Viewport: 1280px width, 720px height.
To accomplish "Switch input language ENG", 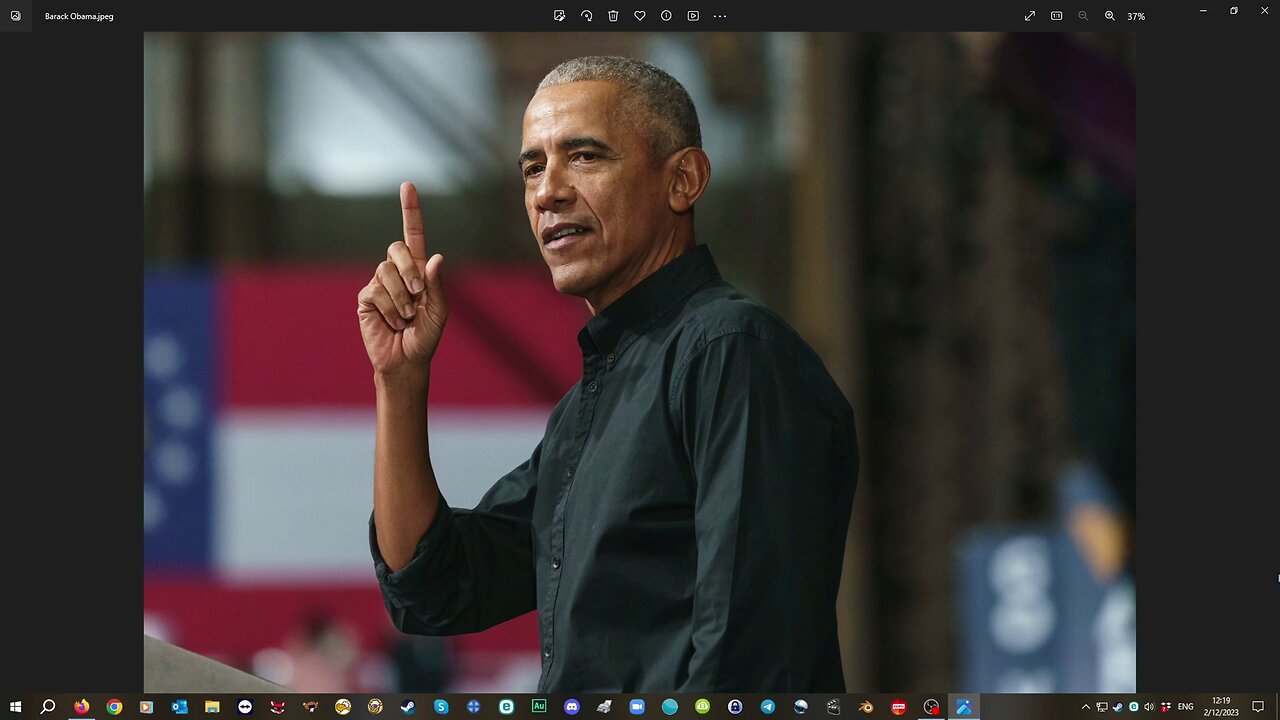I will click(1185, 707).
